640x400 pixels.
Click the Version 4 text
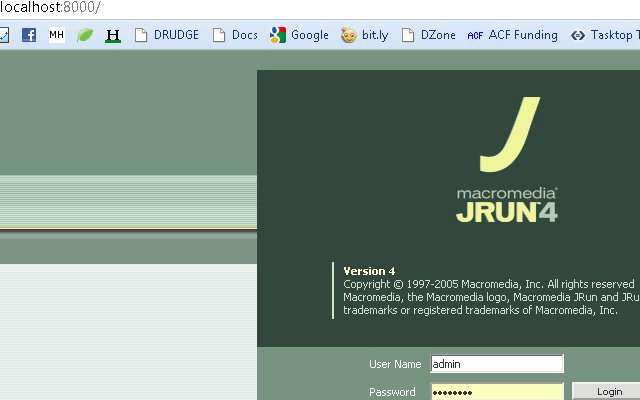(369, 271)
